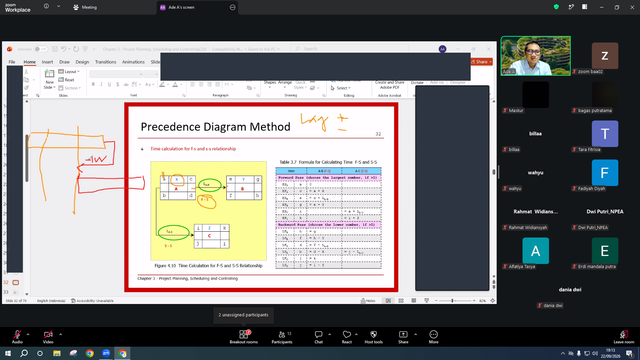640x360 pixels.
Task: Click Reset slide button
Action: click(x=67, y=80)
